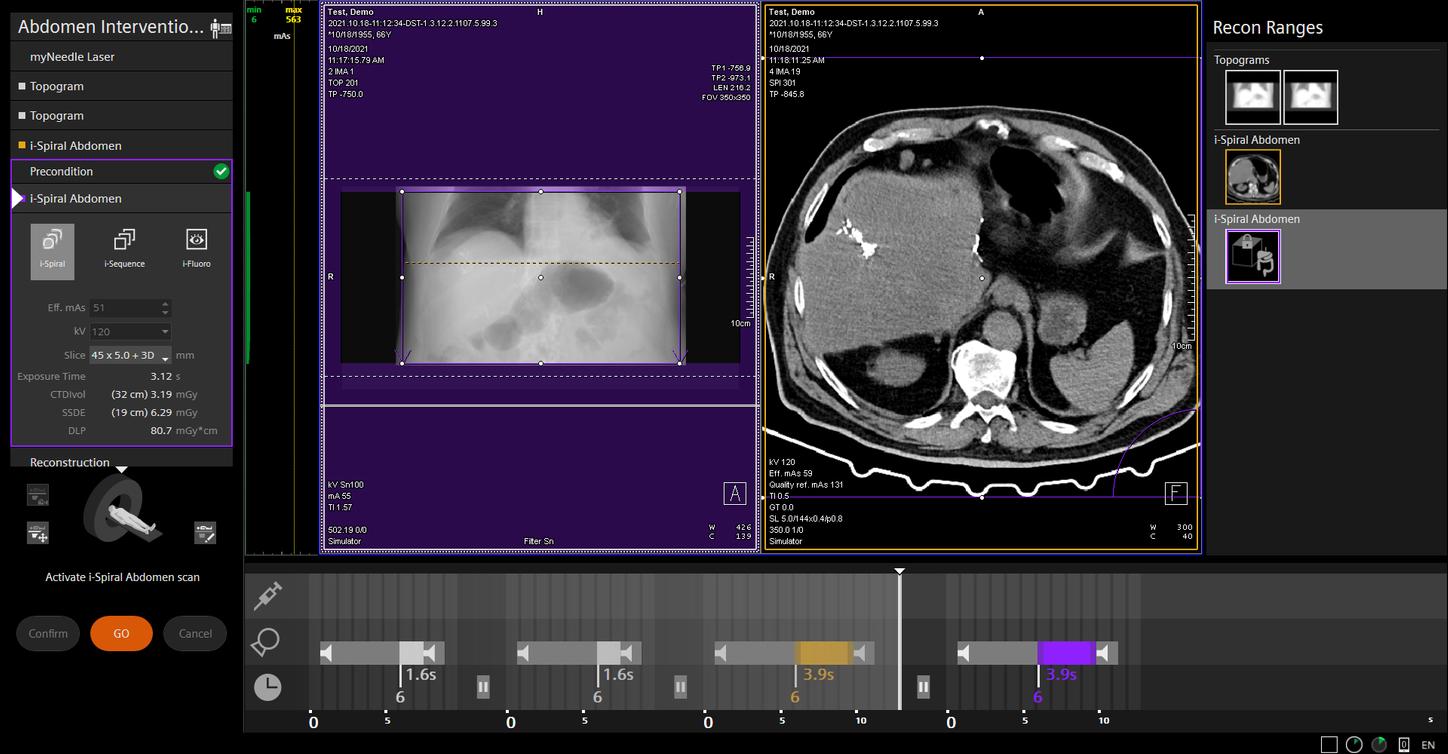Click the Precondition green checkmark

221,172
